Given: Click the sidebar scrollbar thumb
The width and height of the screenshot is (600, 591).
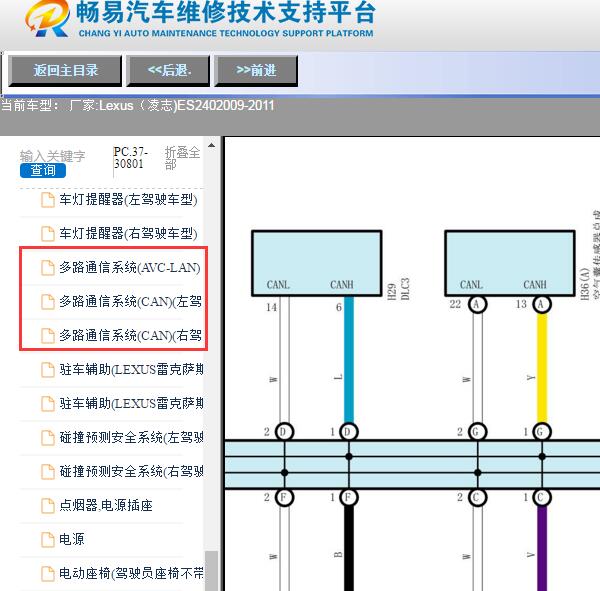Looking at the screenshot, I should coord(211,571).
